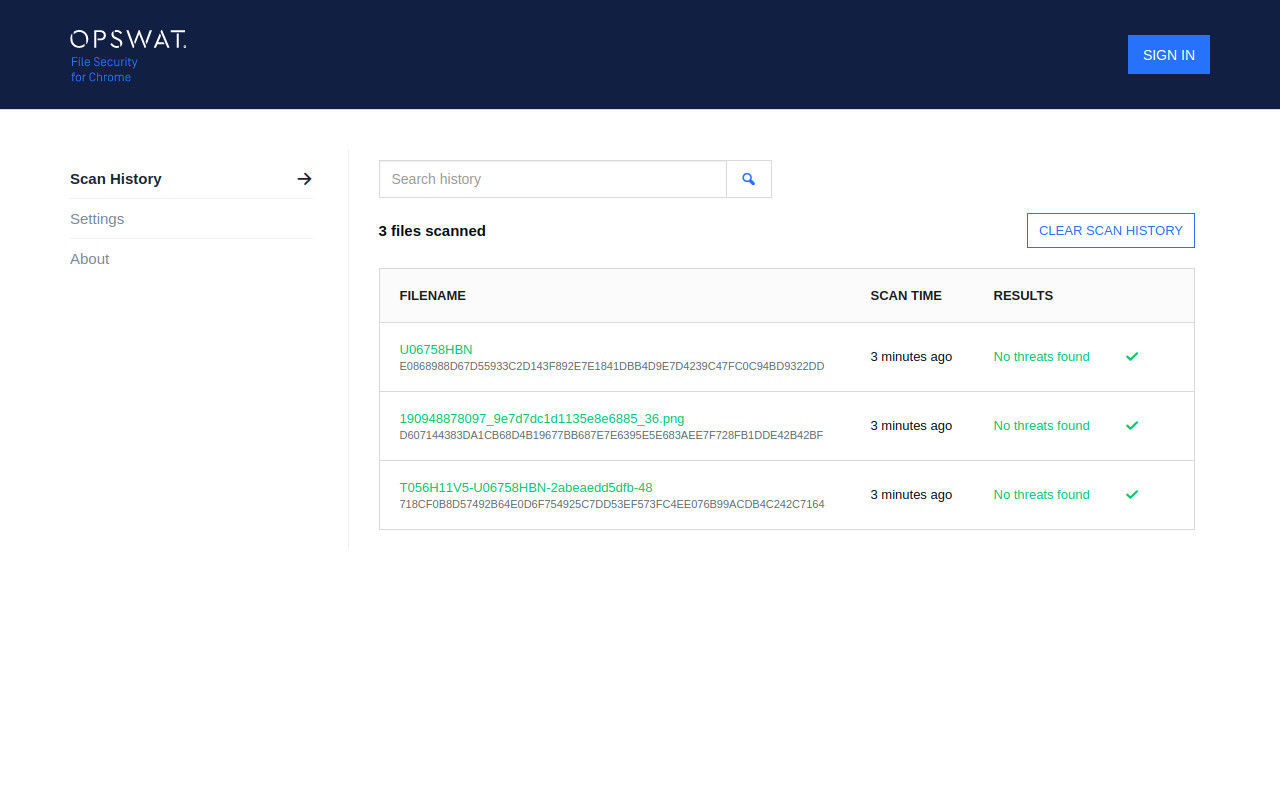This screenshot has height=800, width=1280.
Task: Click the green checkmark for U06758HBN
Action: pyautogui.click(x=1132, y=356)
